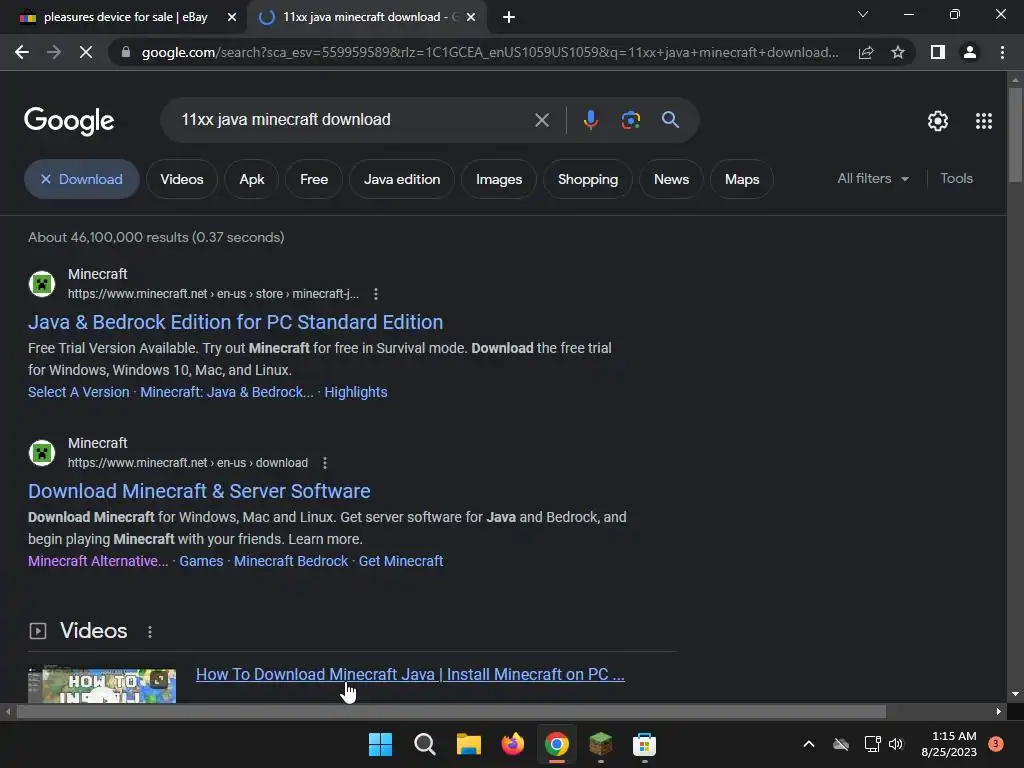Screen dimensions: 1024x768
Task: Open search Tools
Action: point(956,178)
